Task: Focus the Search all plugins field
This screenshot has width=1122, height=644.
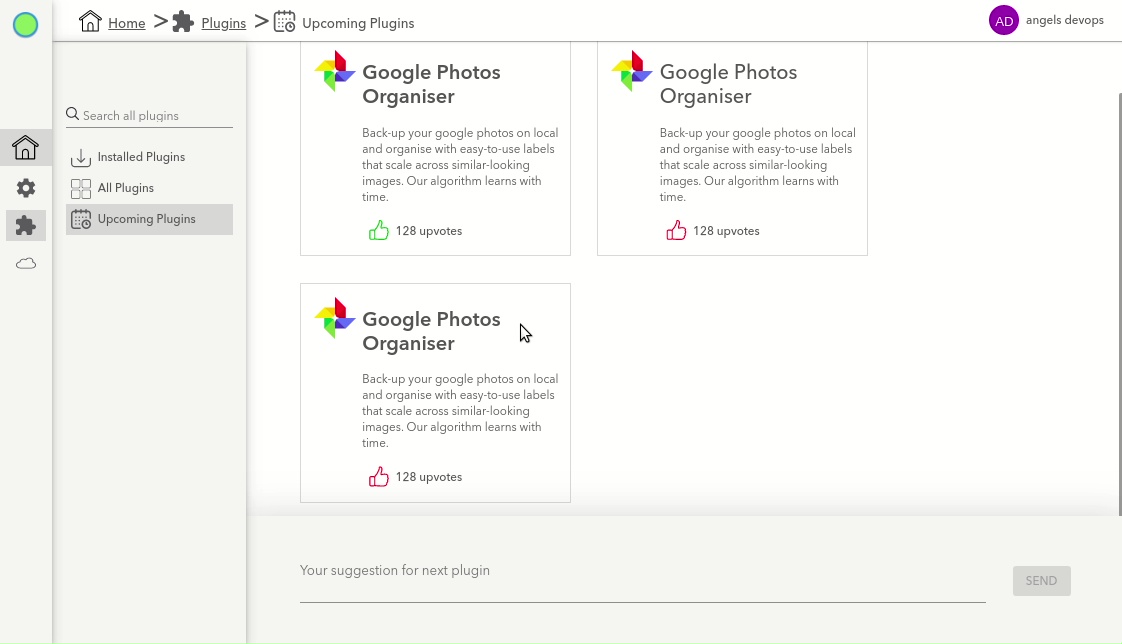Action: point(155,116)
